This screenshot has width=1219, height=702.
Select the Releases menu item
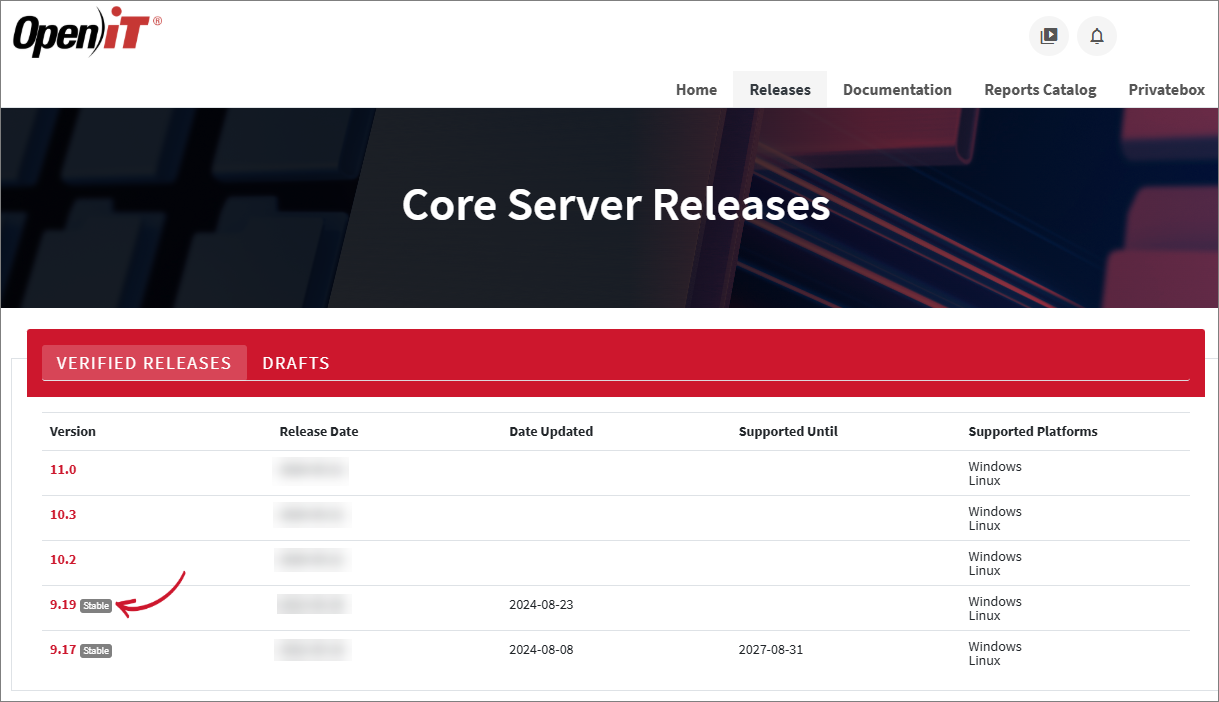(780, 89)
